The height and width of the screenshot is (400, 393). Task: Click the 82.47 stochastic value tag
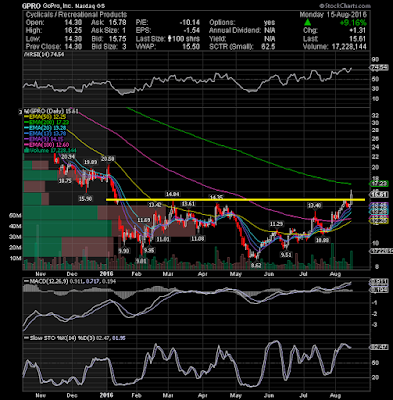tap(379, 347)
